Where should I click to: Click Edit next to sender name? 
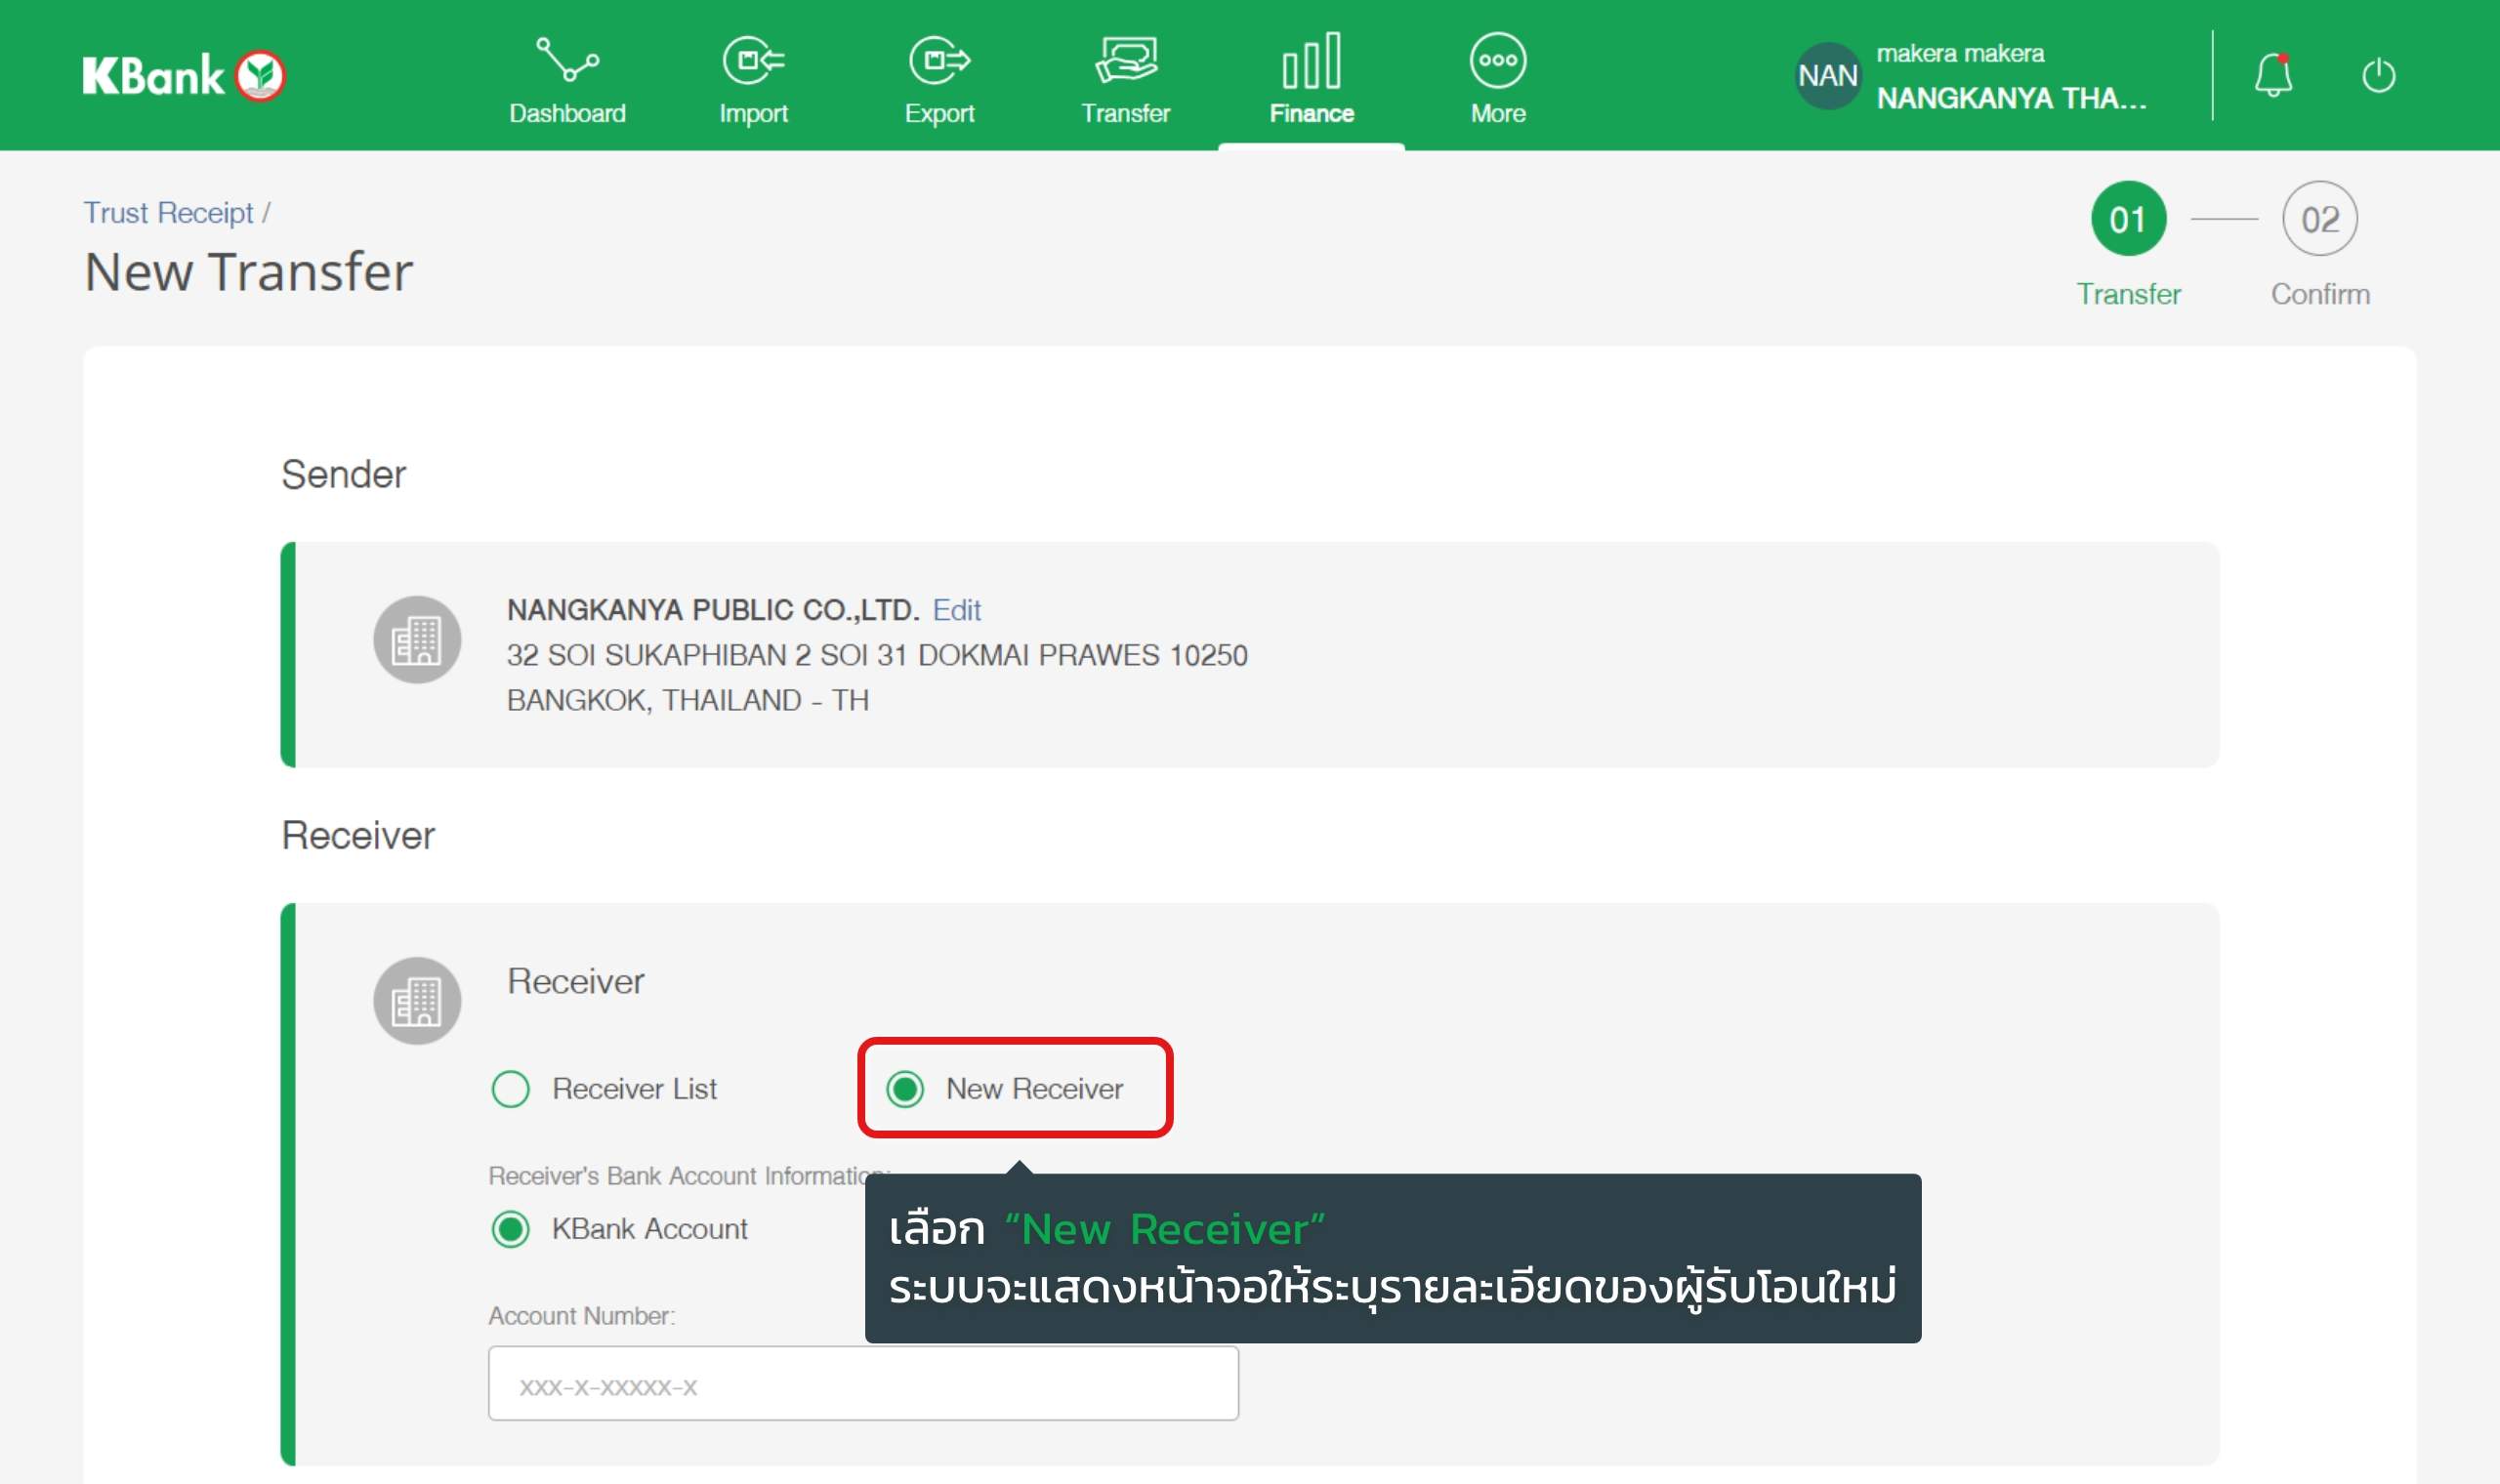click(956, 610)
